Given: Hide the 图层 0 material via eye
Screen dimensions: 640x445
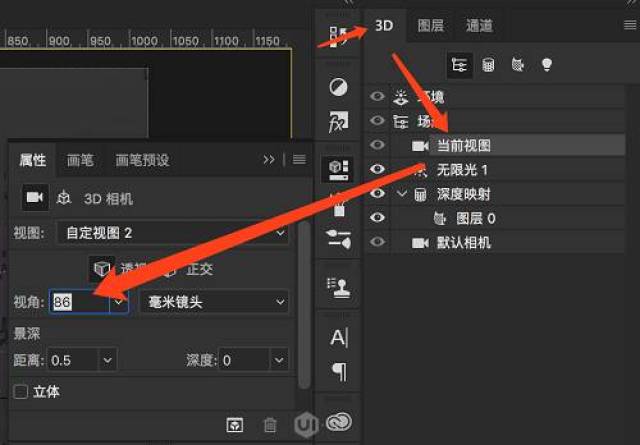Looking at the screenshot, I should click(377, 218).
